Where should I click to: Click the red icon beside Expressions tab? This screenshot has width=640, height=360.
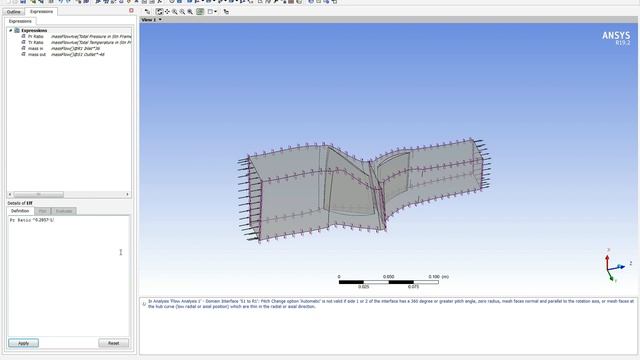131,11
